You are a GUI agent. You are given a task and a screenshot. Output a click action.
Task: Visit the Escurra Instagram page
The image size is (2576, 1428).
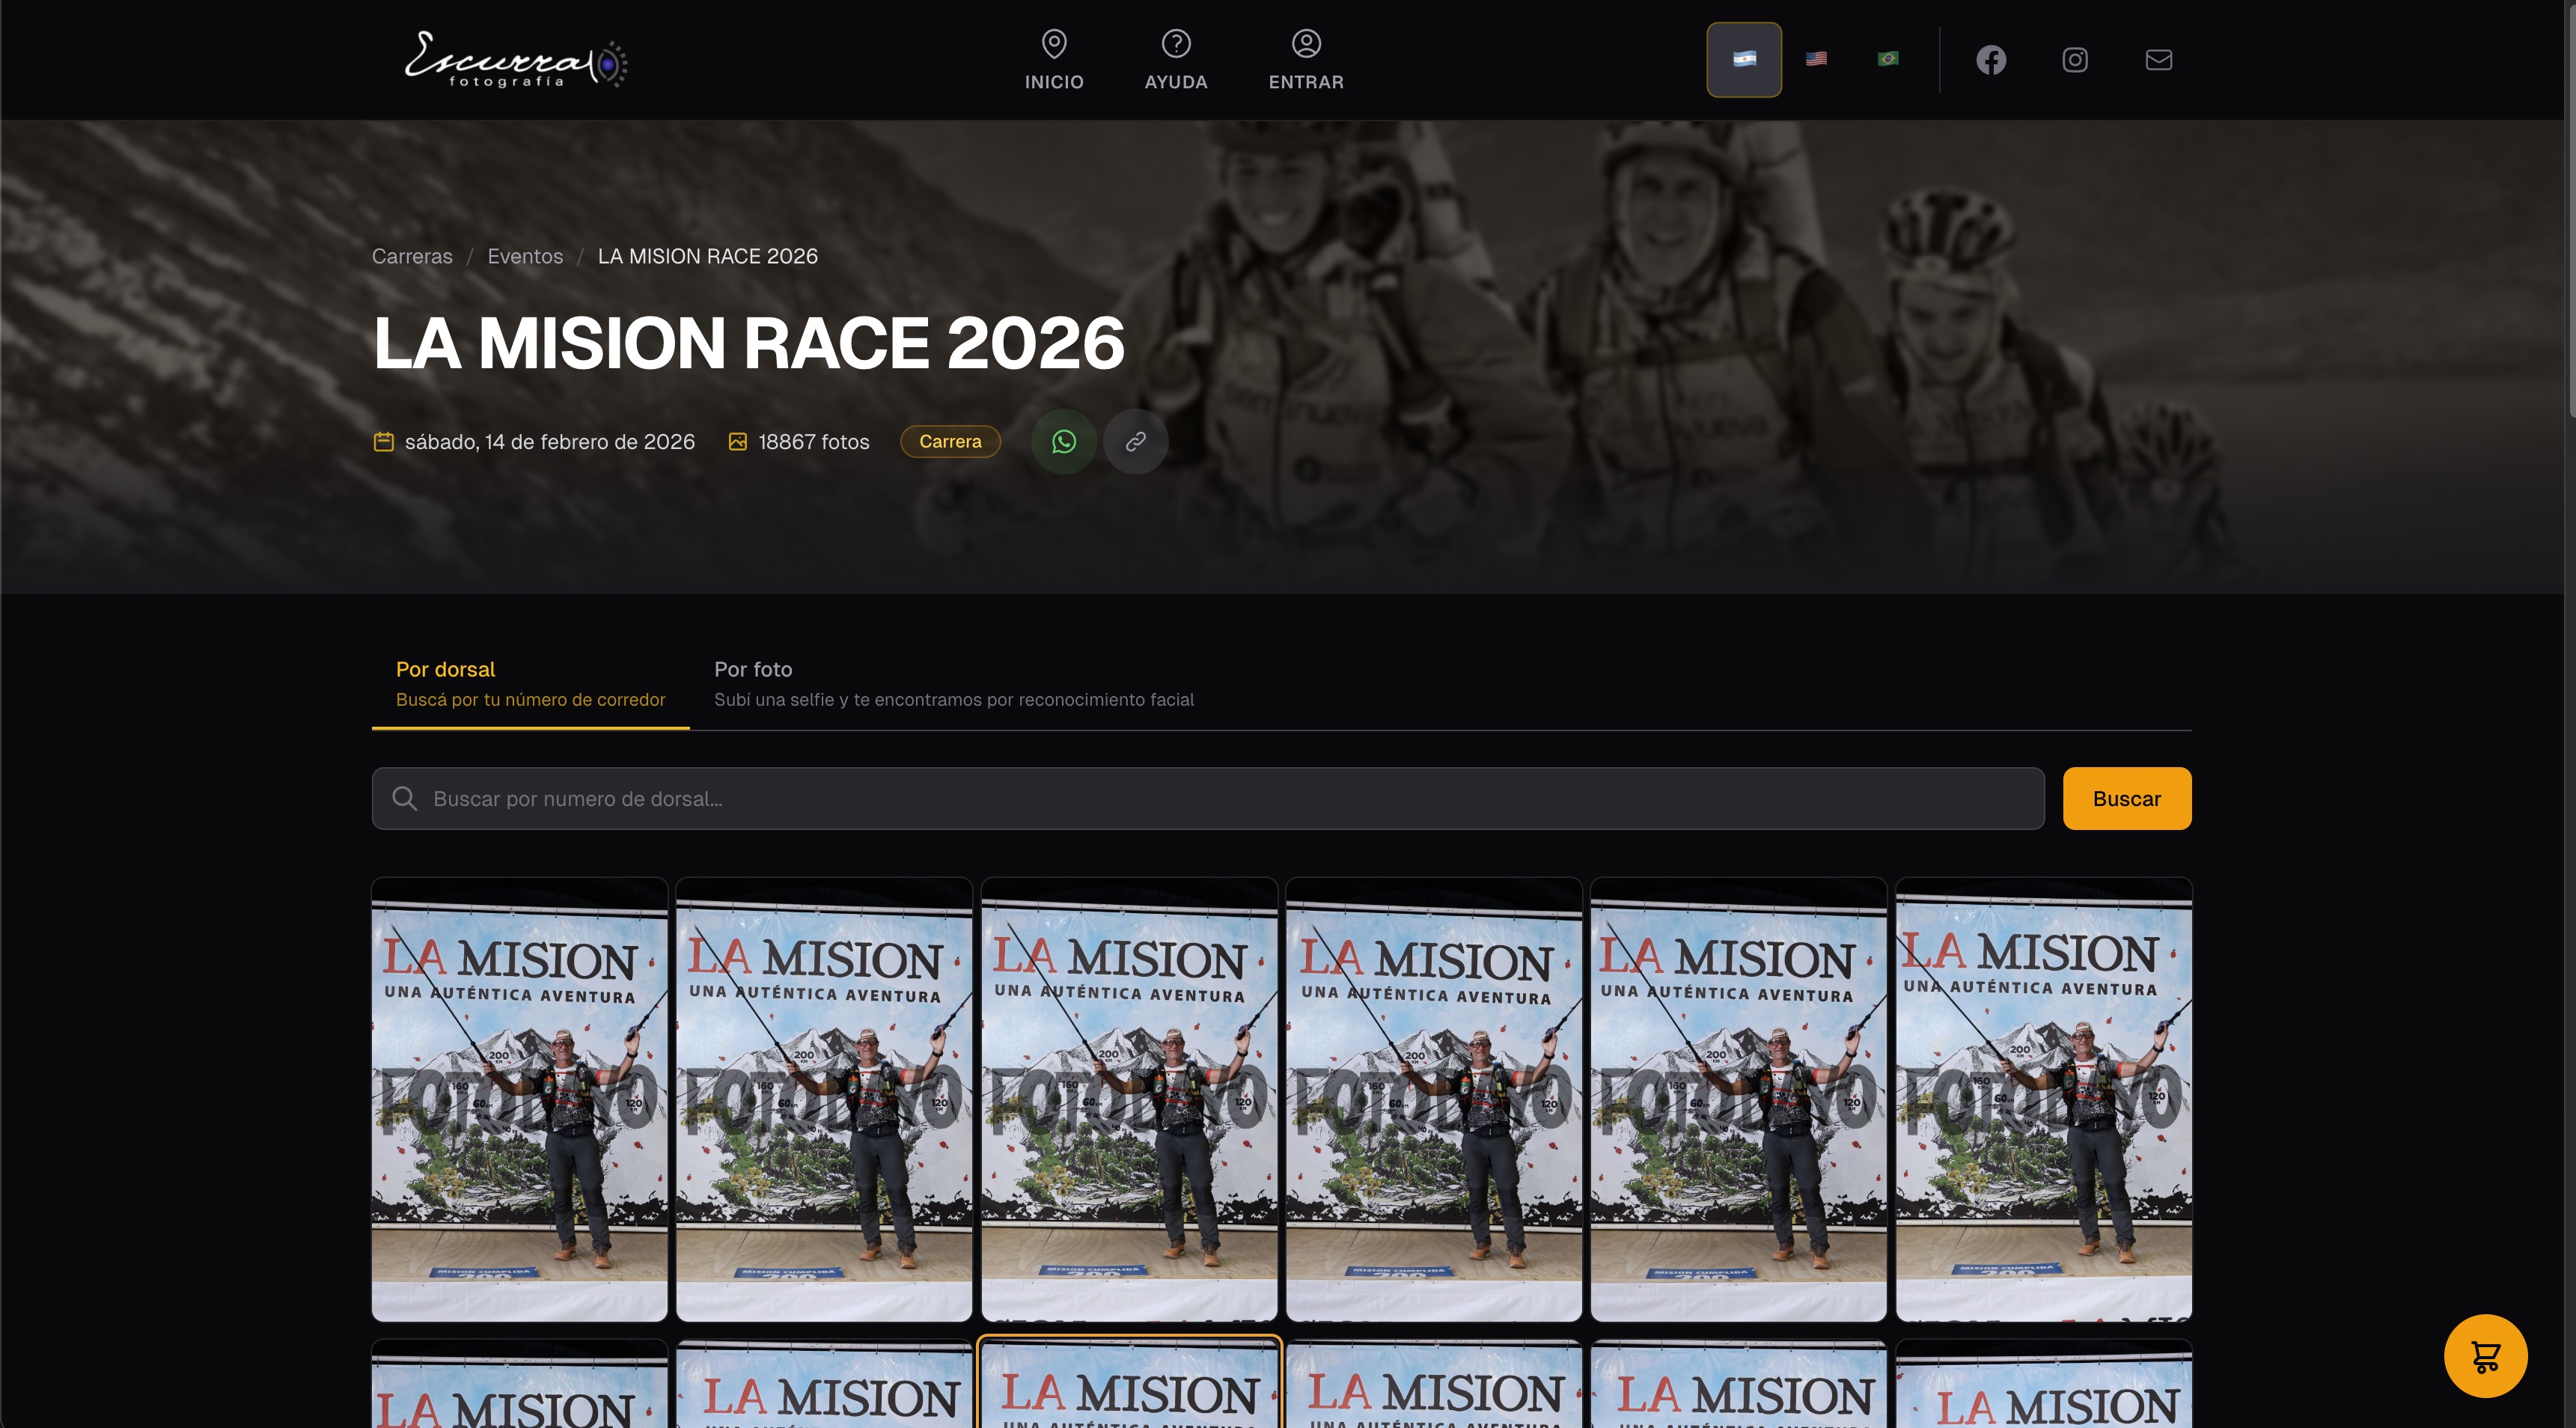[2075, 60]
